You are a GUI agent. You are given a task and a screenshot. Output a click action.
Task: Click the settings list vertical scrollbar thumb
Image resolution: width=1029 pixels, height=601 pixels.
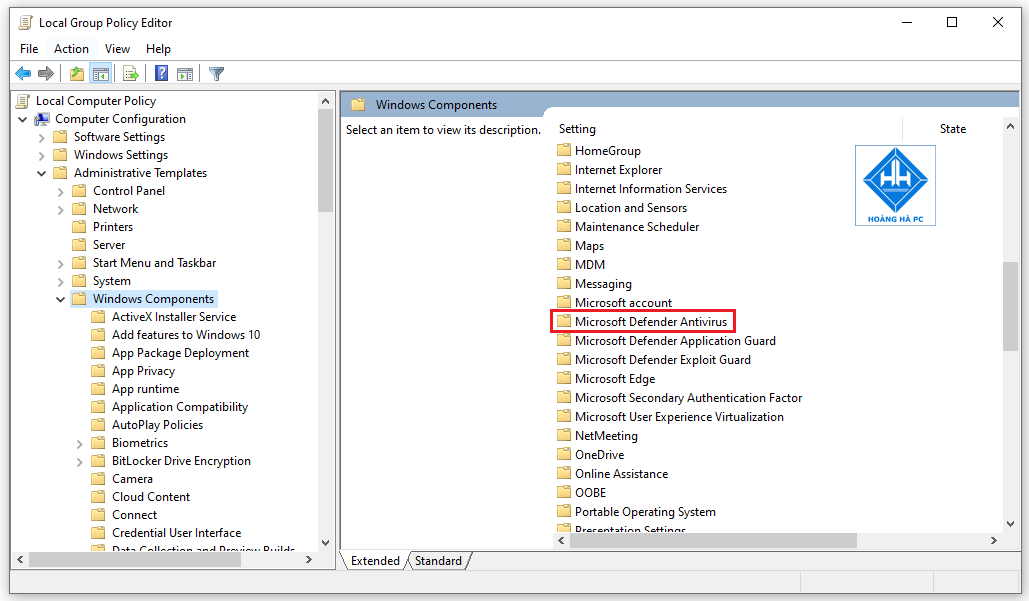pos(1010,306)
